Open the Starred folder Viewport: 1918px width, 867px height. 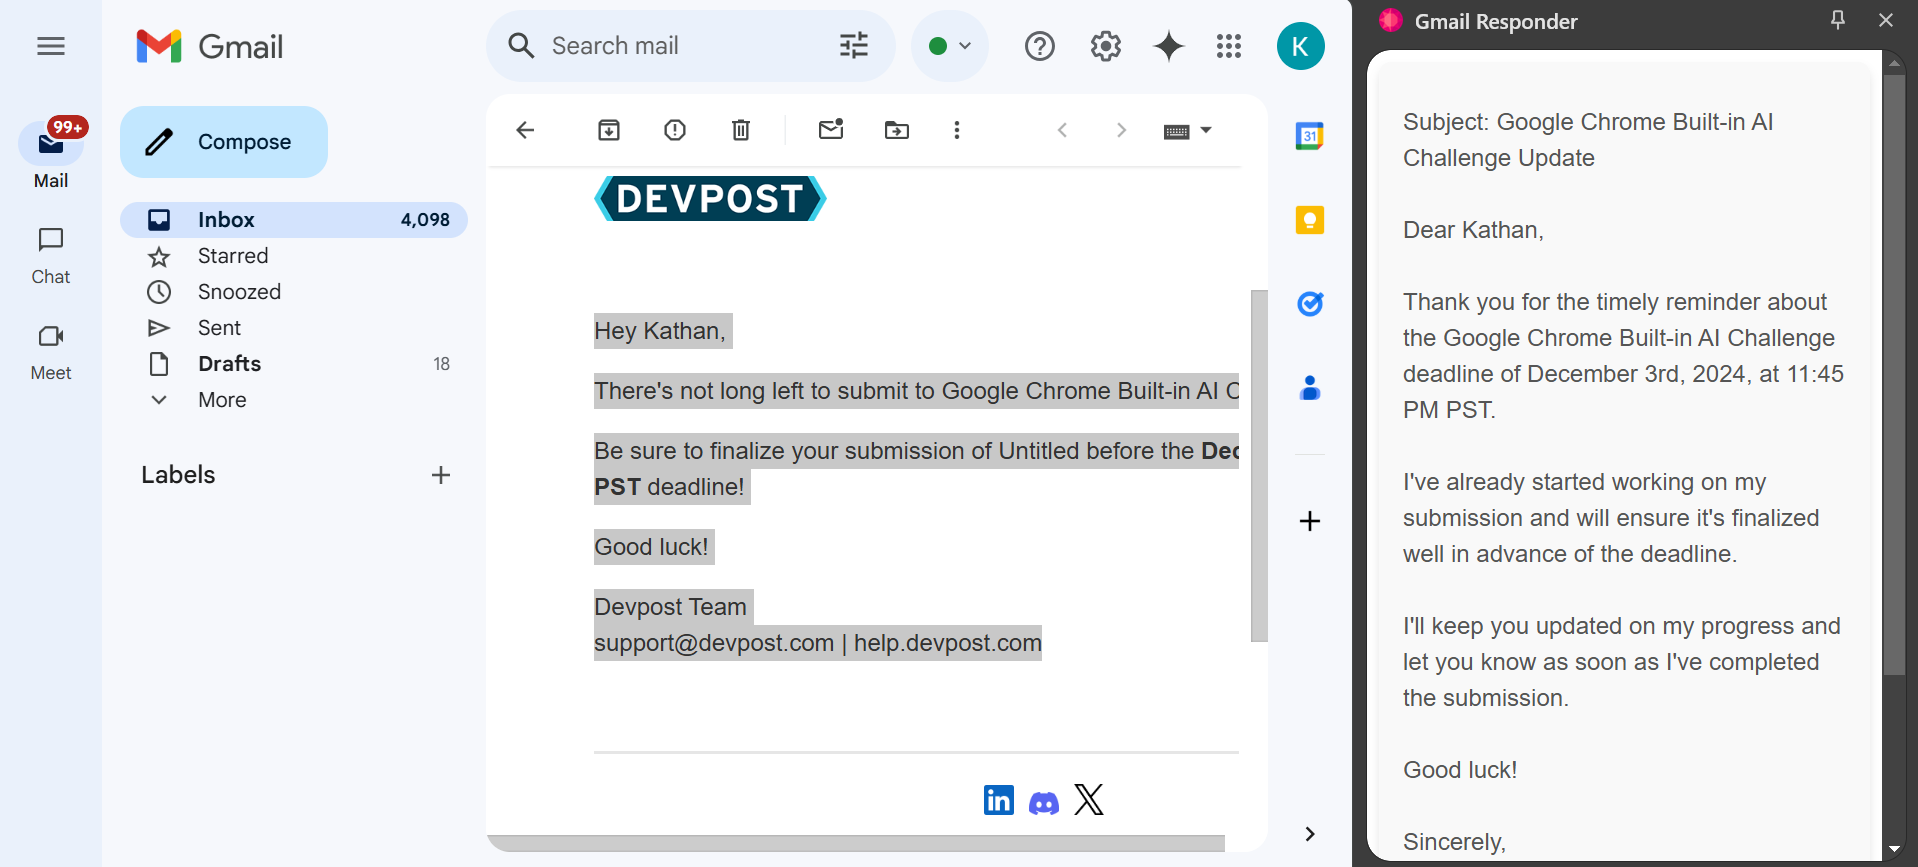[294, 256]
